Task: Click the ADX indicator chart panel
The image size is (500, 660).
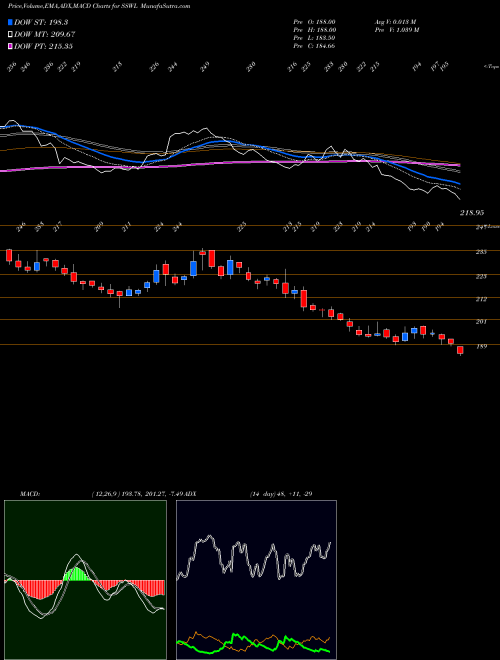Action: pos(256,580)
